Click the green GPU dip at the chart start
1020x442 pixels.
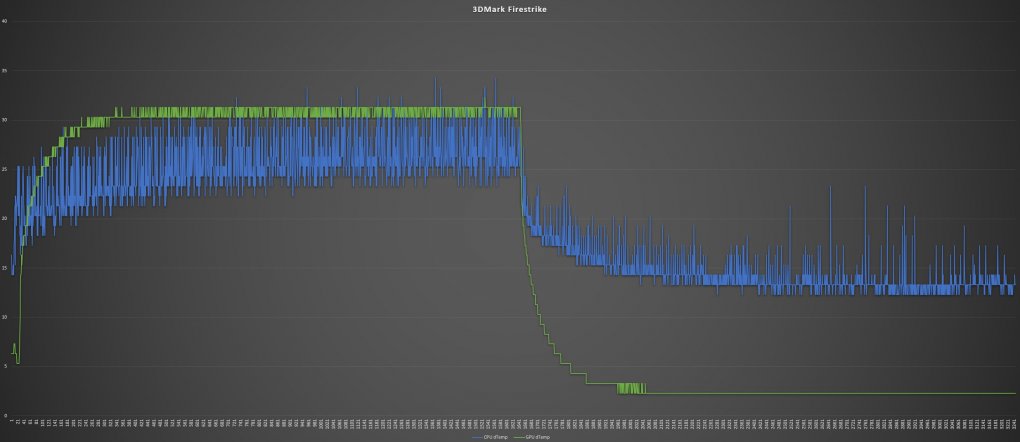pos(18,361)
